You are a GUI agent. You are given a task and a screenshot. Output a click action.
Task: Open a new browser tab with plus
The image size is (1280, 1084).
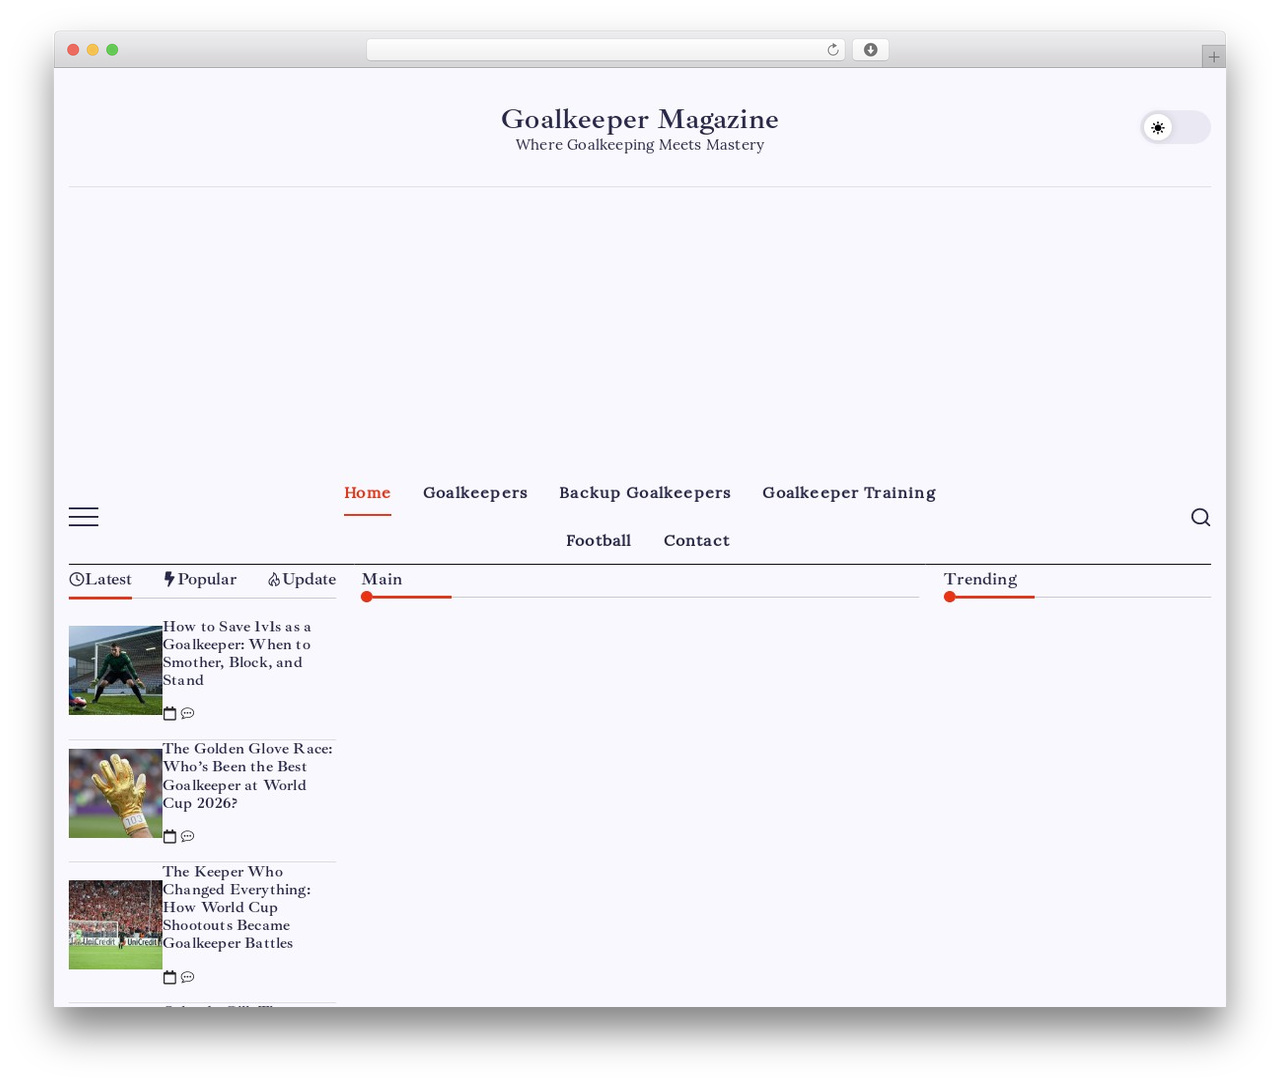[x=1213, y=57]
